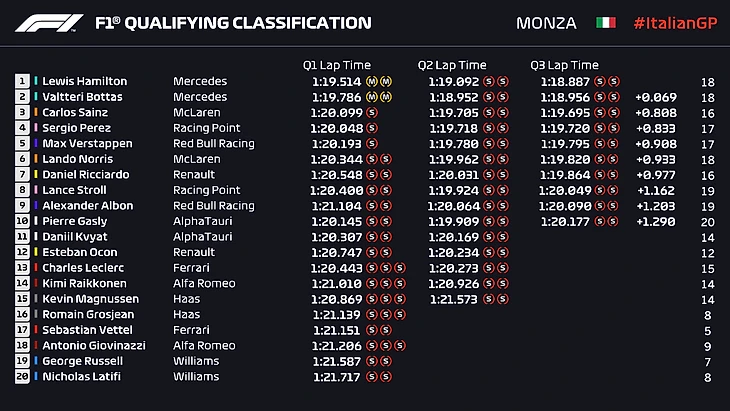This screenshot has height=411, width=730.
Task: Select the Q3 Lap Time column header
Action: (x=564, y=66)
